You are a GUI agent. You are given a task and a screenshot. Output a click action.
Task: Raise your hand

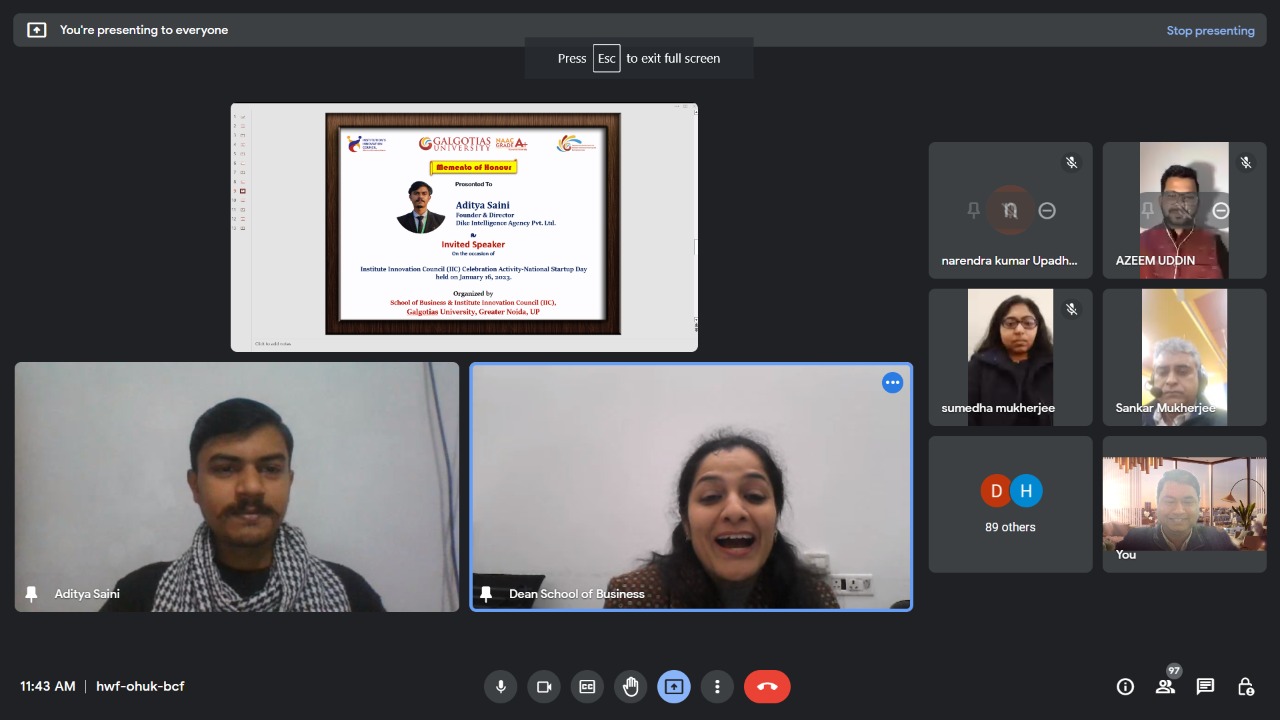[630, 687]
